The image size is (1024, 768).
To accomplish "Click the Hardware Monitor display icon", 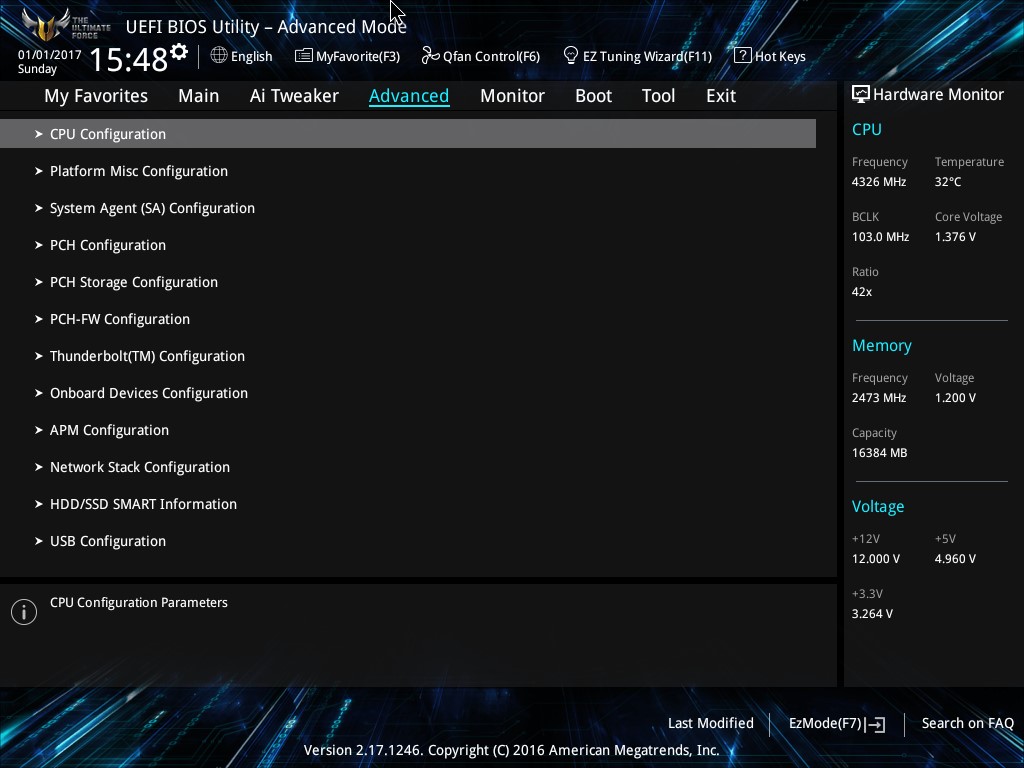I will point(861,95).
